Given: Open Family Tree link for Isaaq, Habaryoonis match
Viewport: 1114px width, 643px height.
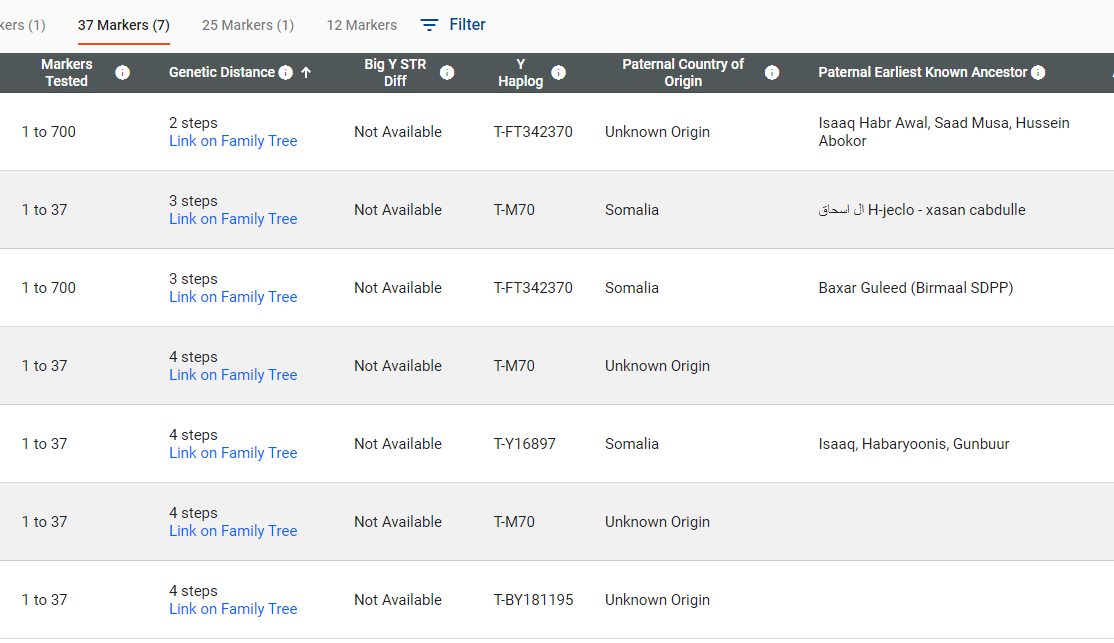Looking at the screenshot, I should 233,453.
